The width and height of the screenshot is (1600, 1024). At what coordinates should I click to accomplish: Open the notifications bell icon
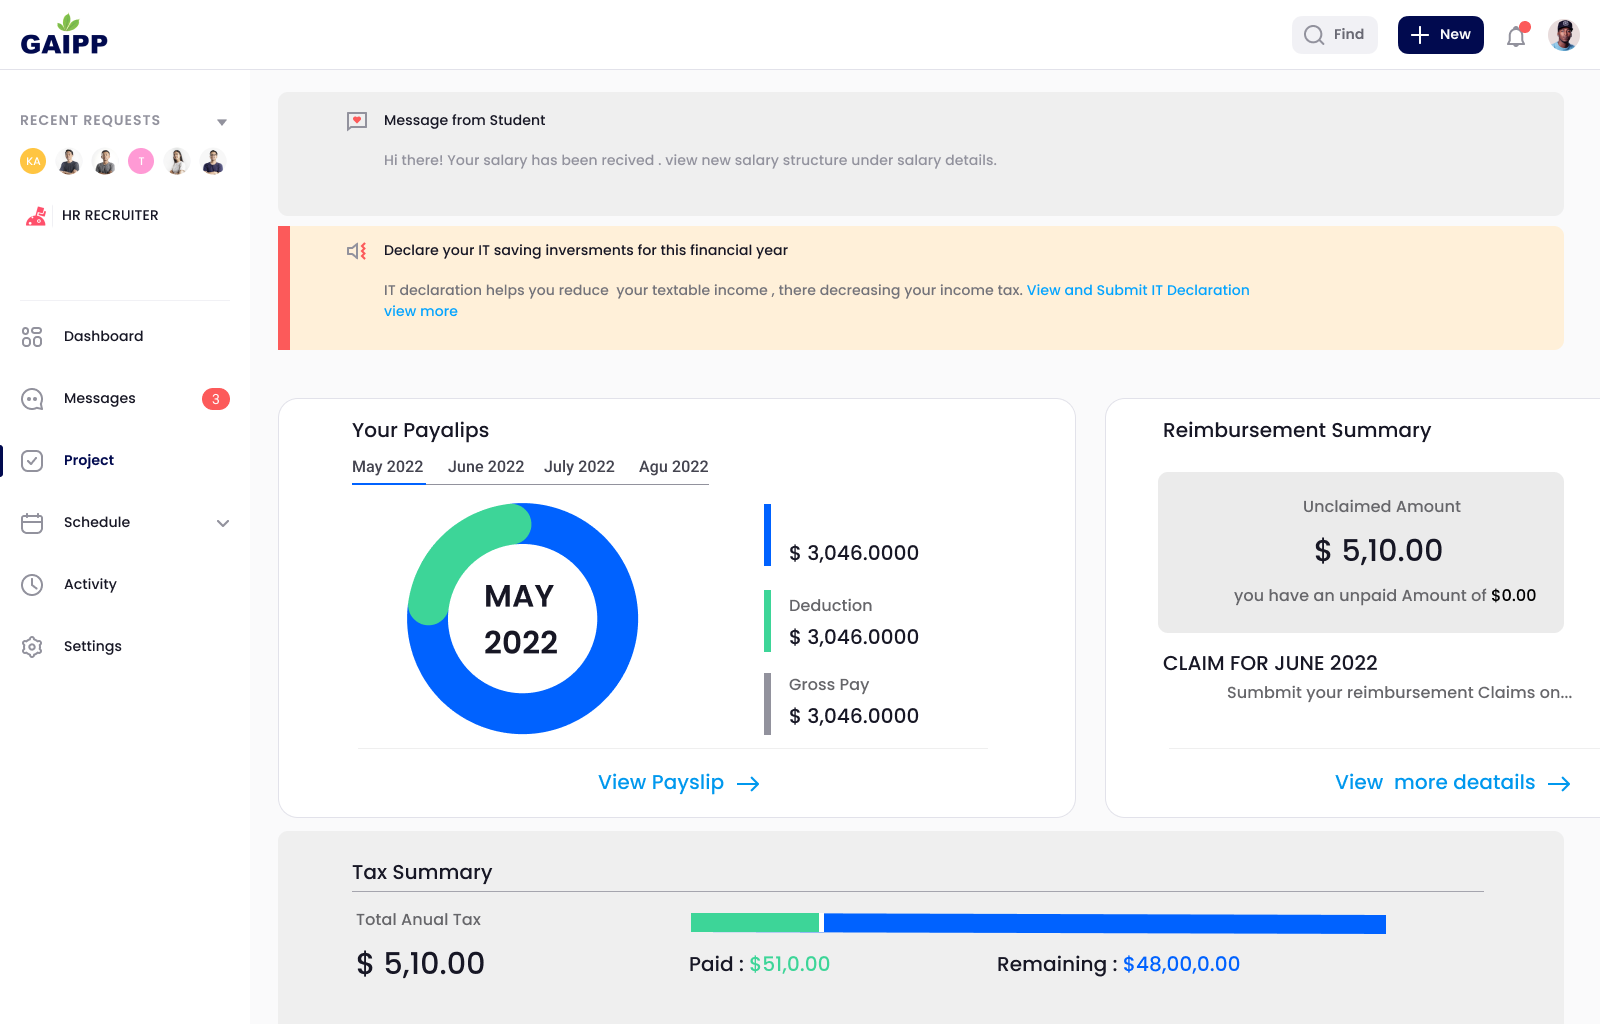point(1517,35)
